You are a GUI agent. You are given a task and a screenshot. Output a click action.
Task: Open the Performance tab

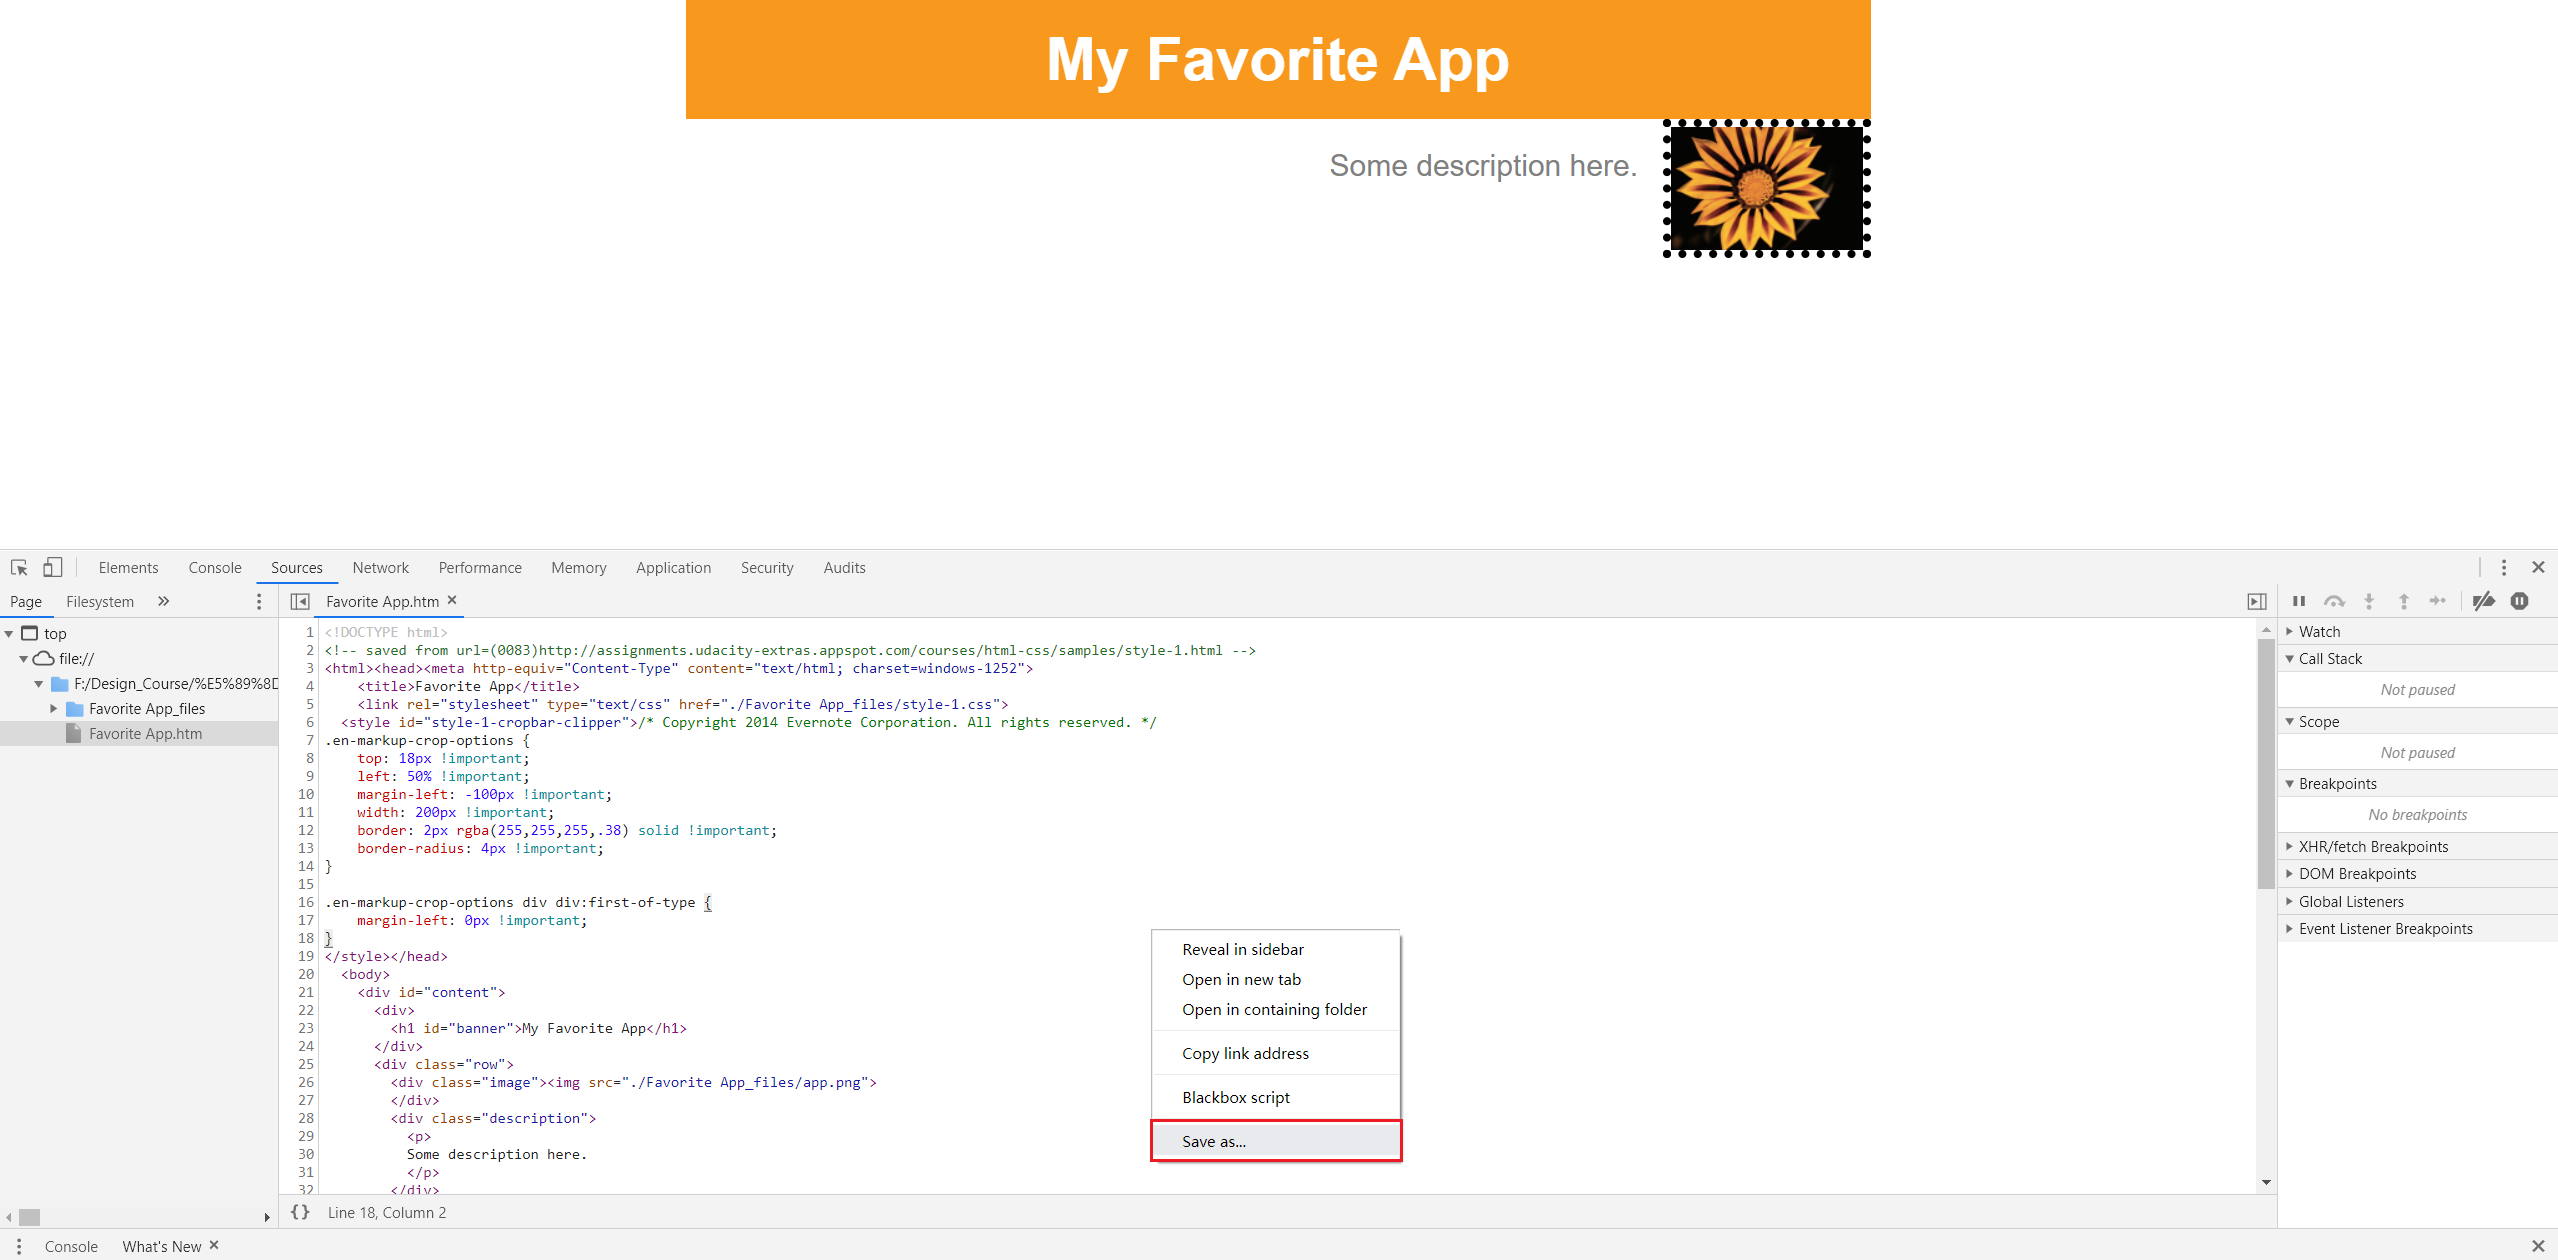(480, 568)
